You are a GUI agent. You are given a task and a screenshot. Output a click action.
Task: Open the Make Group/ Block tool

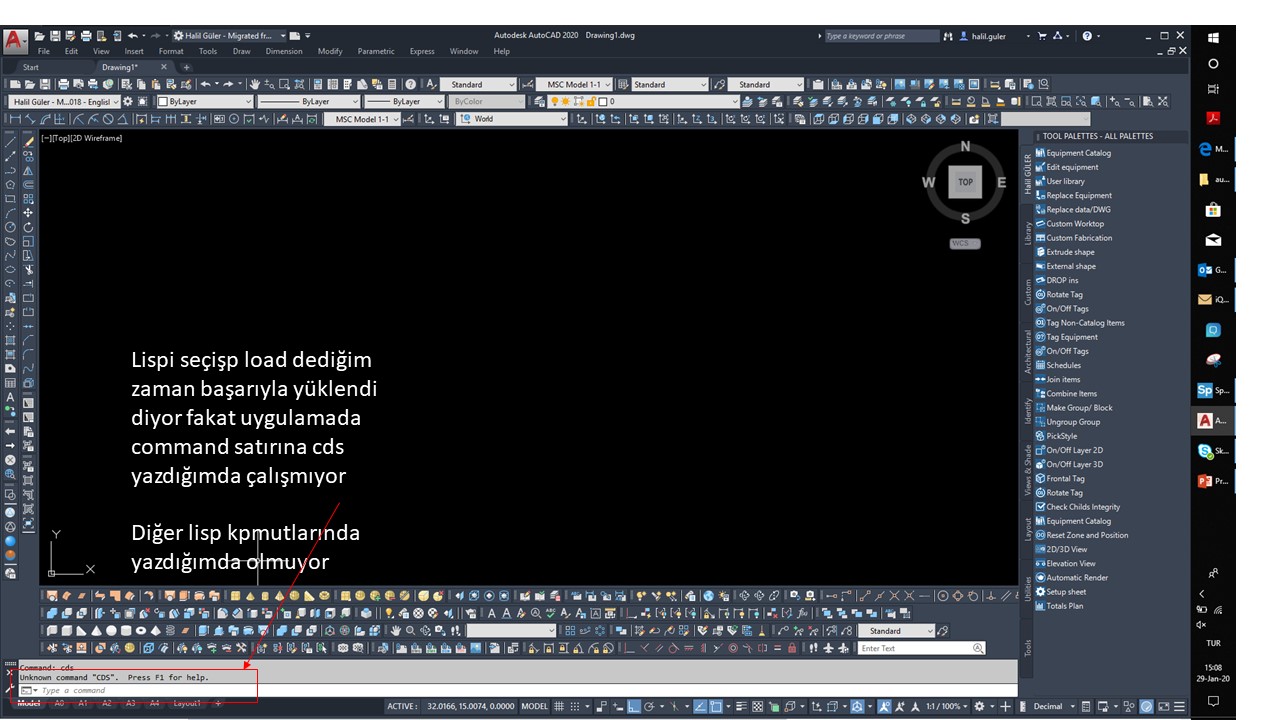[1080, 407]
